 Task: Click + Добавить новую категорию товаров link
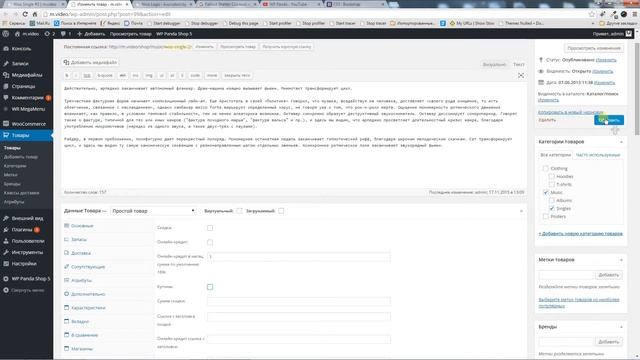(x=580, y=233)
